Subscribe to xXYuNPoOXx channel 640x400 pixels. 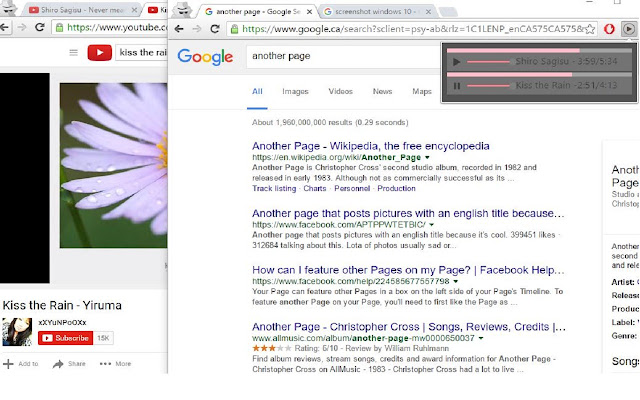click(65, 338)
